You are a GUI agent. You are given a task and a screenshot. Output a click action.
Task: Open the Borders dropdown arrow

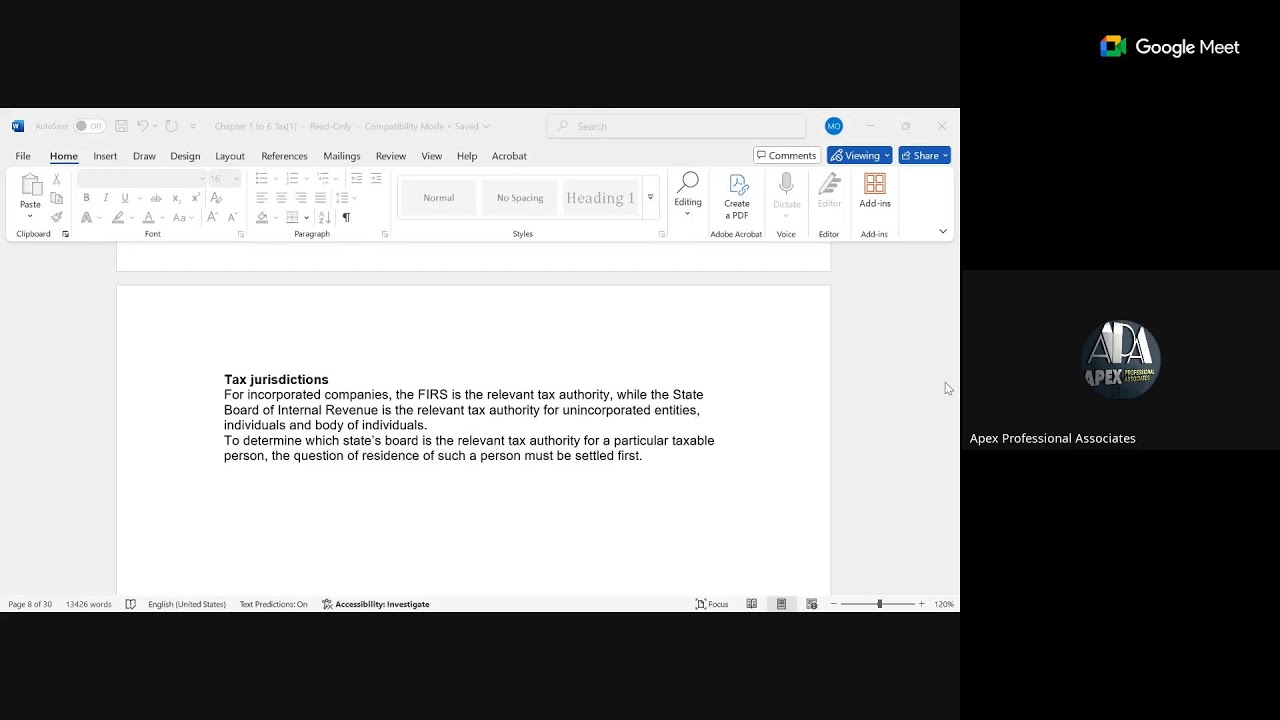(x=306, y=217)
